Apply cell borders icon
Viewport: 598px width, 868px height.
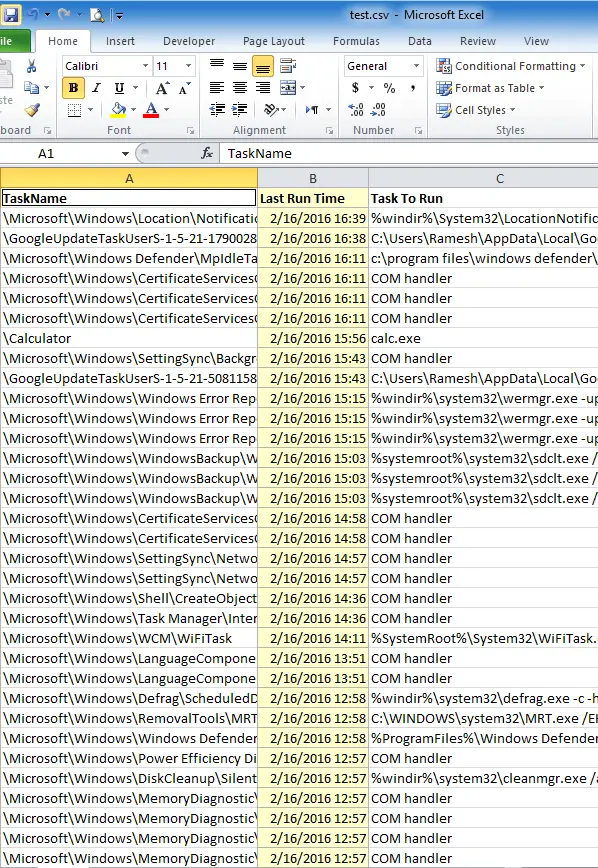click(x=74, y=110)
